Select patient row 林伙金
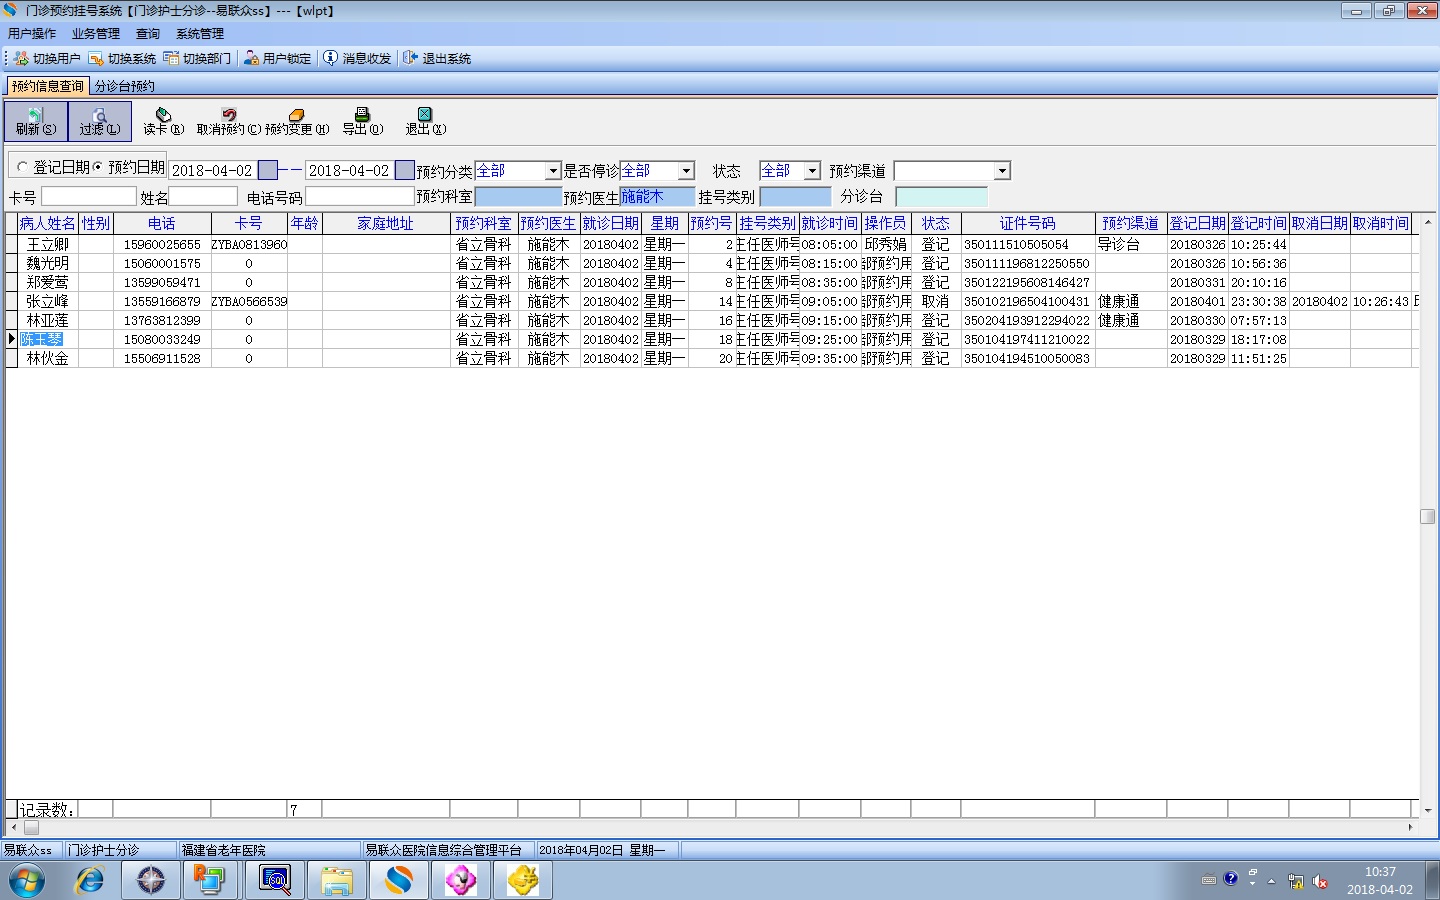The height and width of the screenshot is (900, 1440). (712, 358)
